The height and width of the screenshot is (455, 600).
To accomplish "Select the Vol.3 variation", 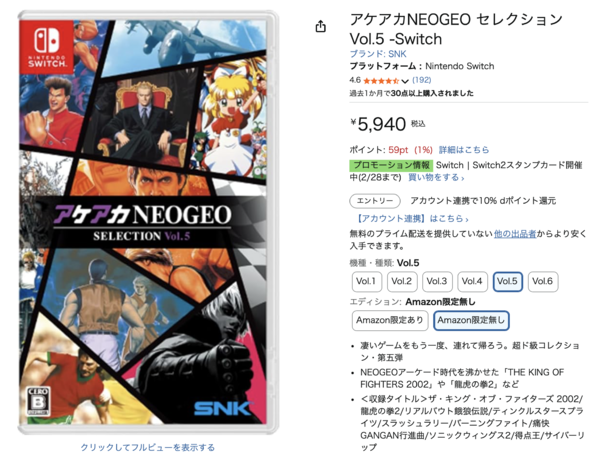I will [x=437, y=281].
